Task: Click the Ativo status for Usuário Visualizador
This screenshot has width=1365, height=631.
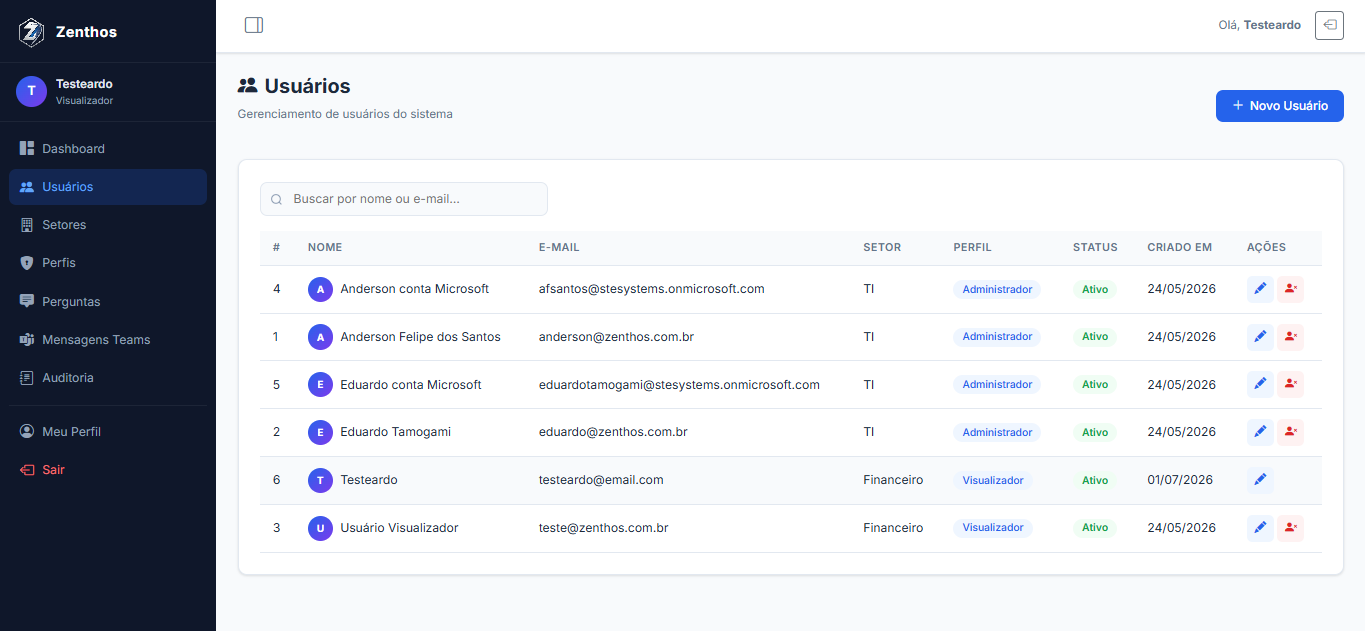Action: point(1095,528)
